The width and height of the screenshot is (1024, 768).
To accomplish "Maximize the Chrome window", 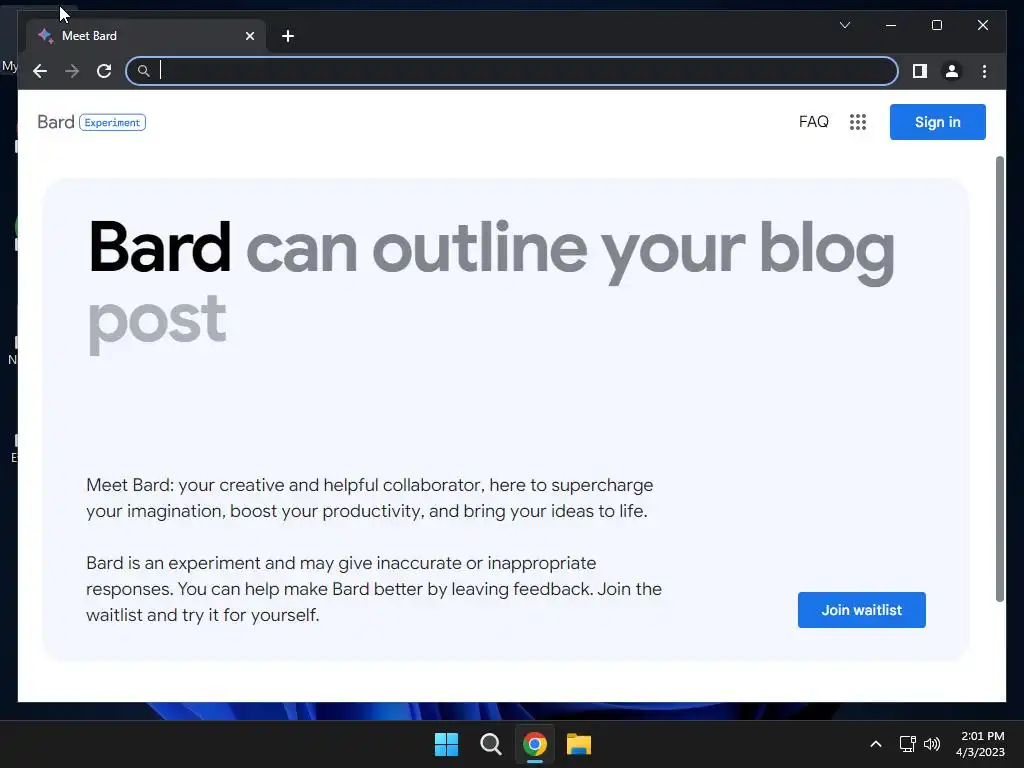I will (936, 25).
